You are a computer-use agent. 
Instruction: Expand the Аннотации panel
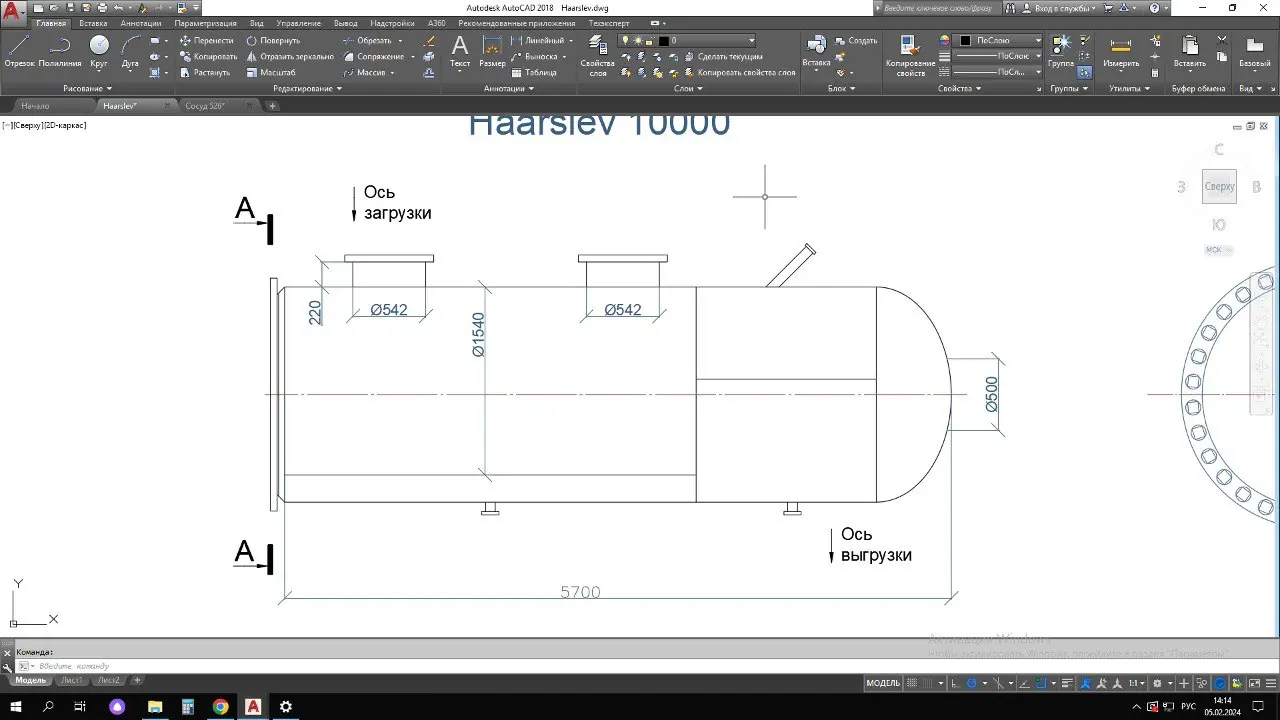tap(508, 88)
